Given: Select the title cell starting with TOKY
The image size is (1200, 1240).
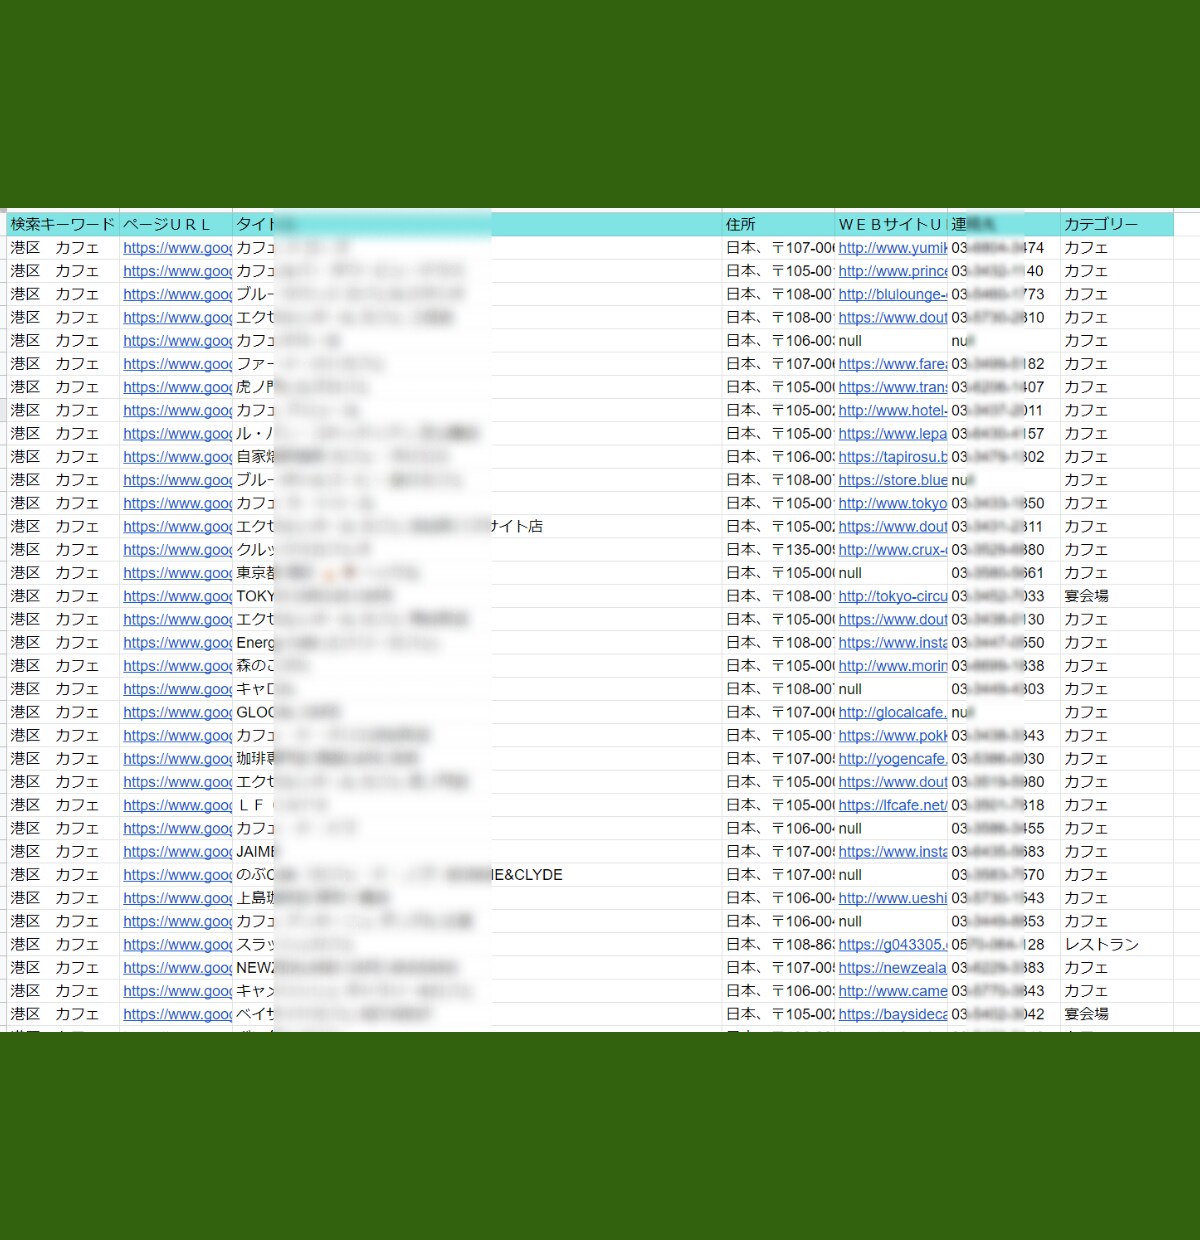Looking at the screenshot, I should click(x=477, y=596).
